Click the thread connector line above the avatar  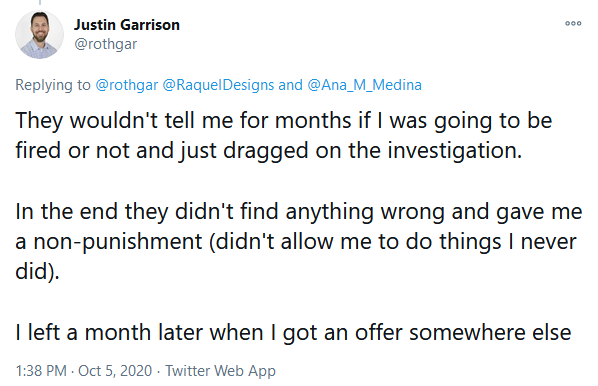click(40, 2)
